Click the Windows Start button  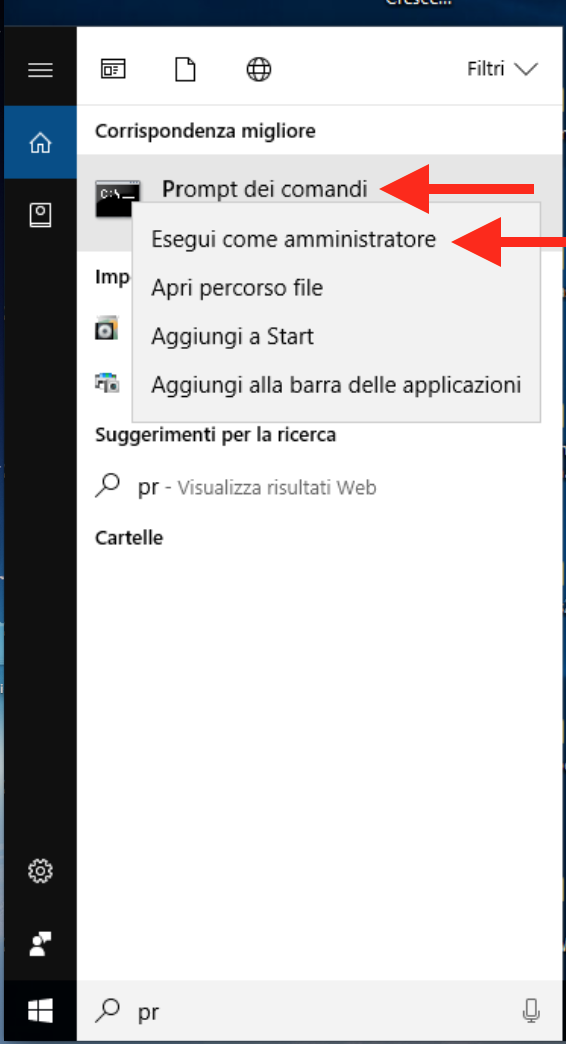[40, 1011]
